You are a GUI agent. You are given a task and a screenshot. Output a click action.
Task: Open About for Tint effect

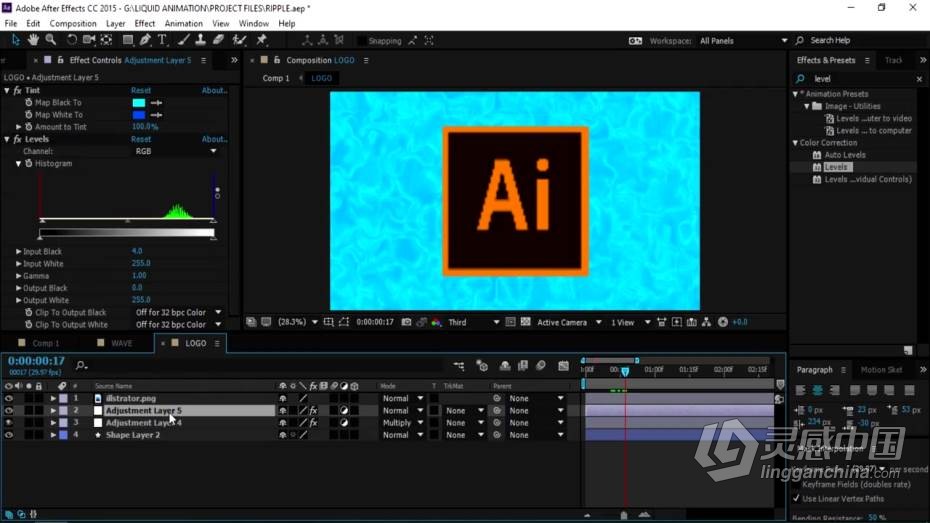tap(214, 90)
